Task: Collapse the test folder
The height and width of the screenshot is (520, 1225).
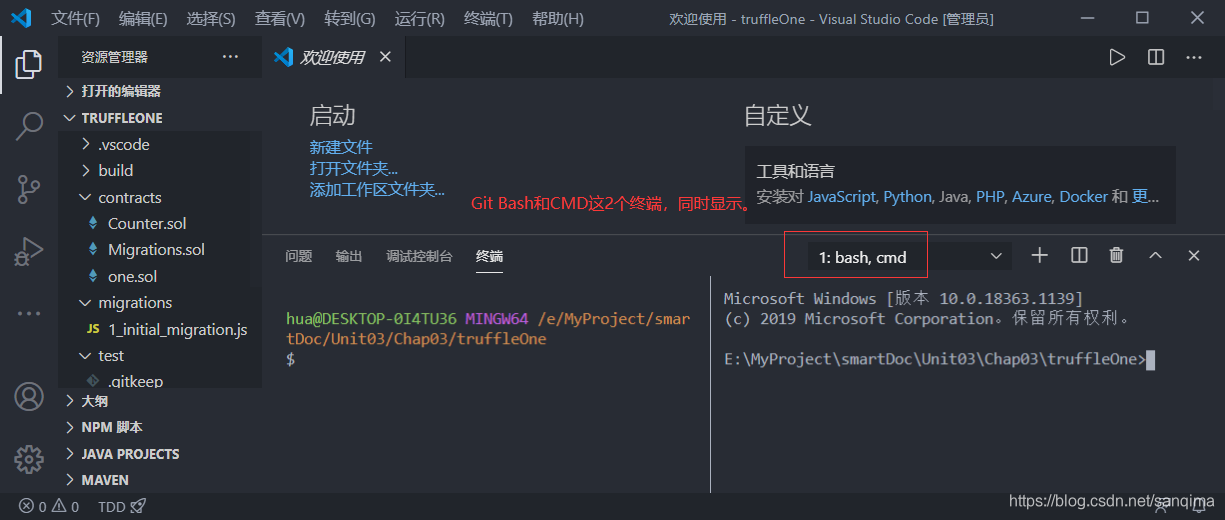Action: click(160, 356)
